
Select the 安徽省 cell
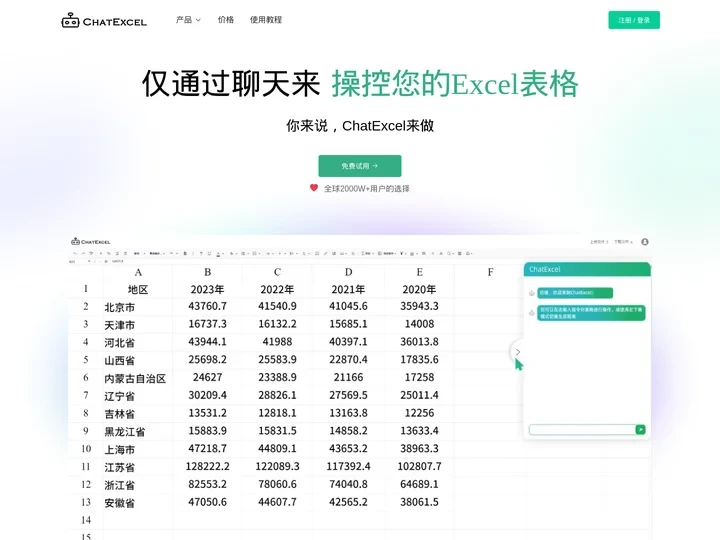click(x=138, y=503)
